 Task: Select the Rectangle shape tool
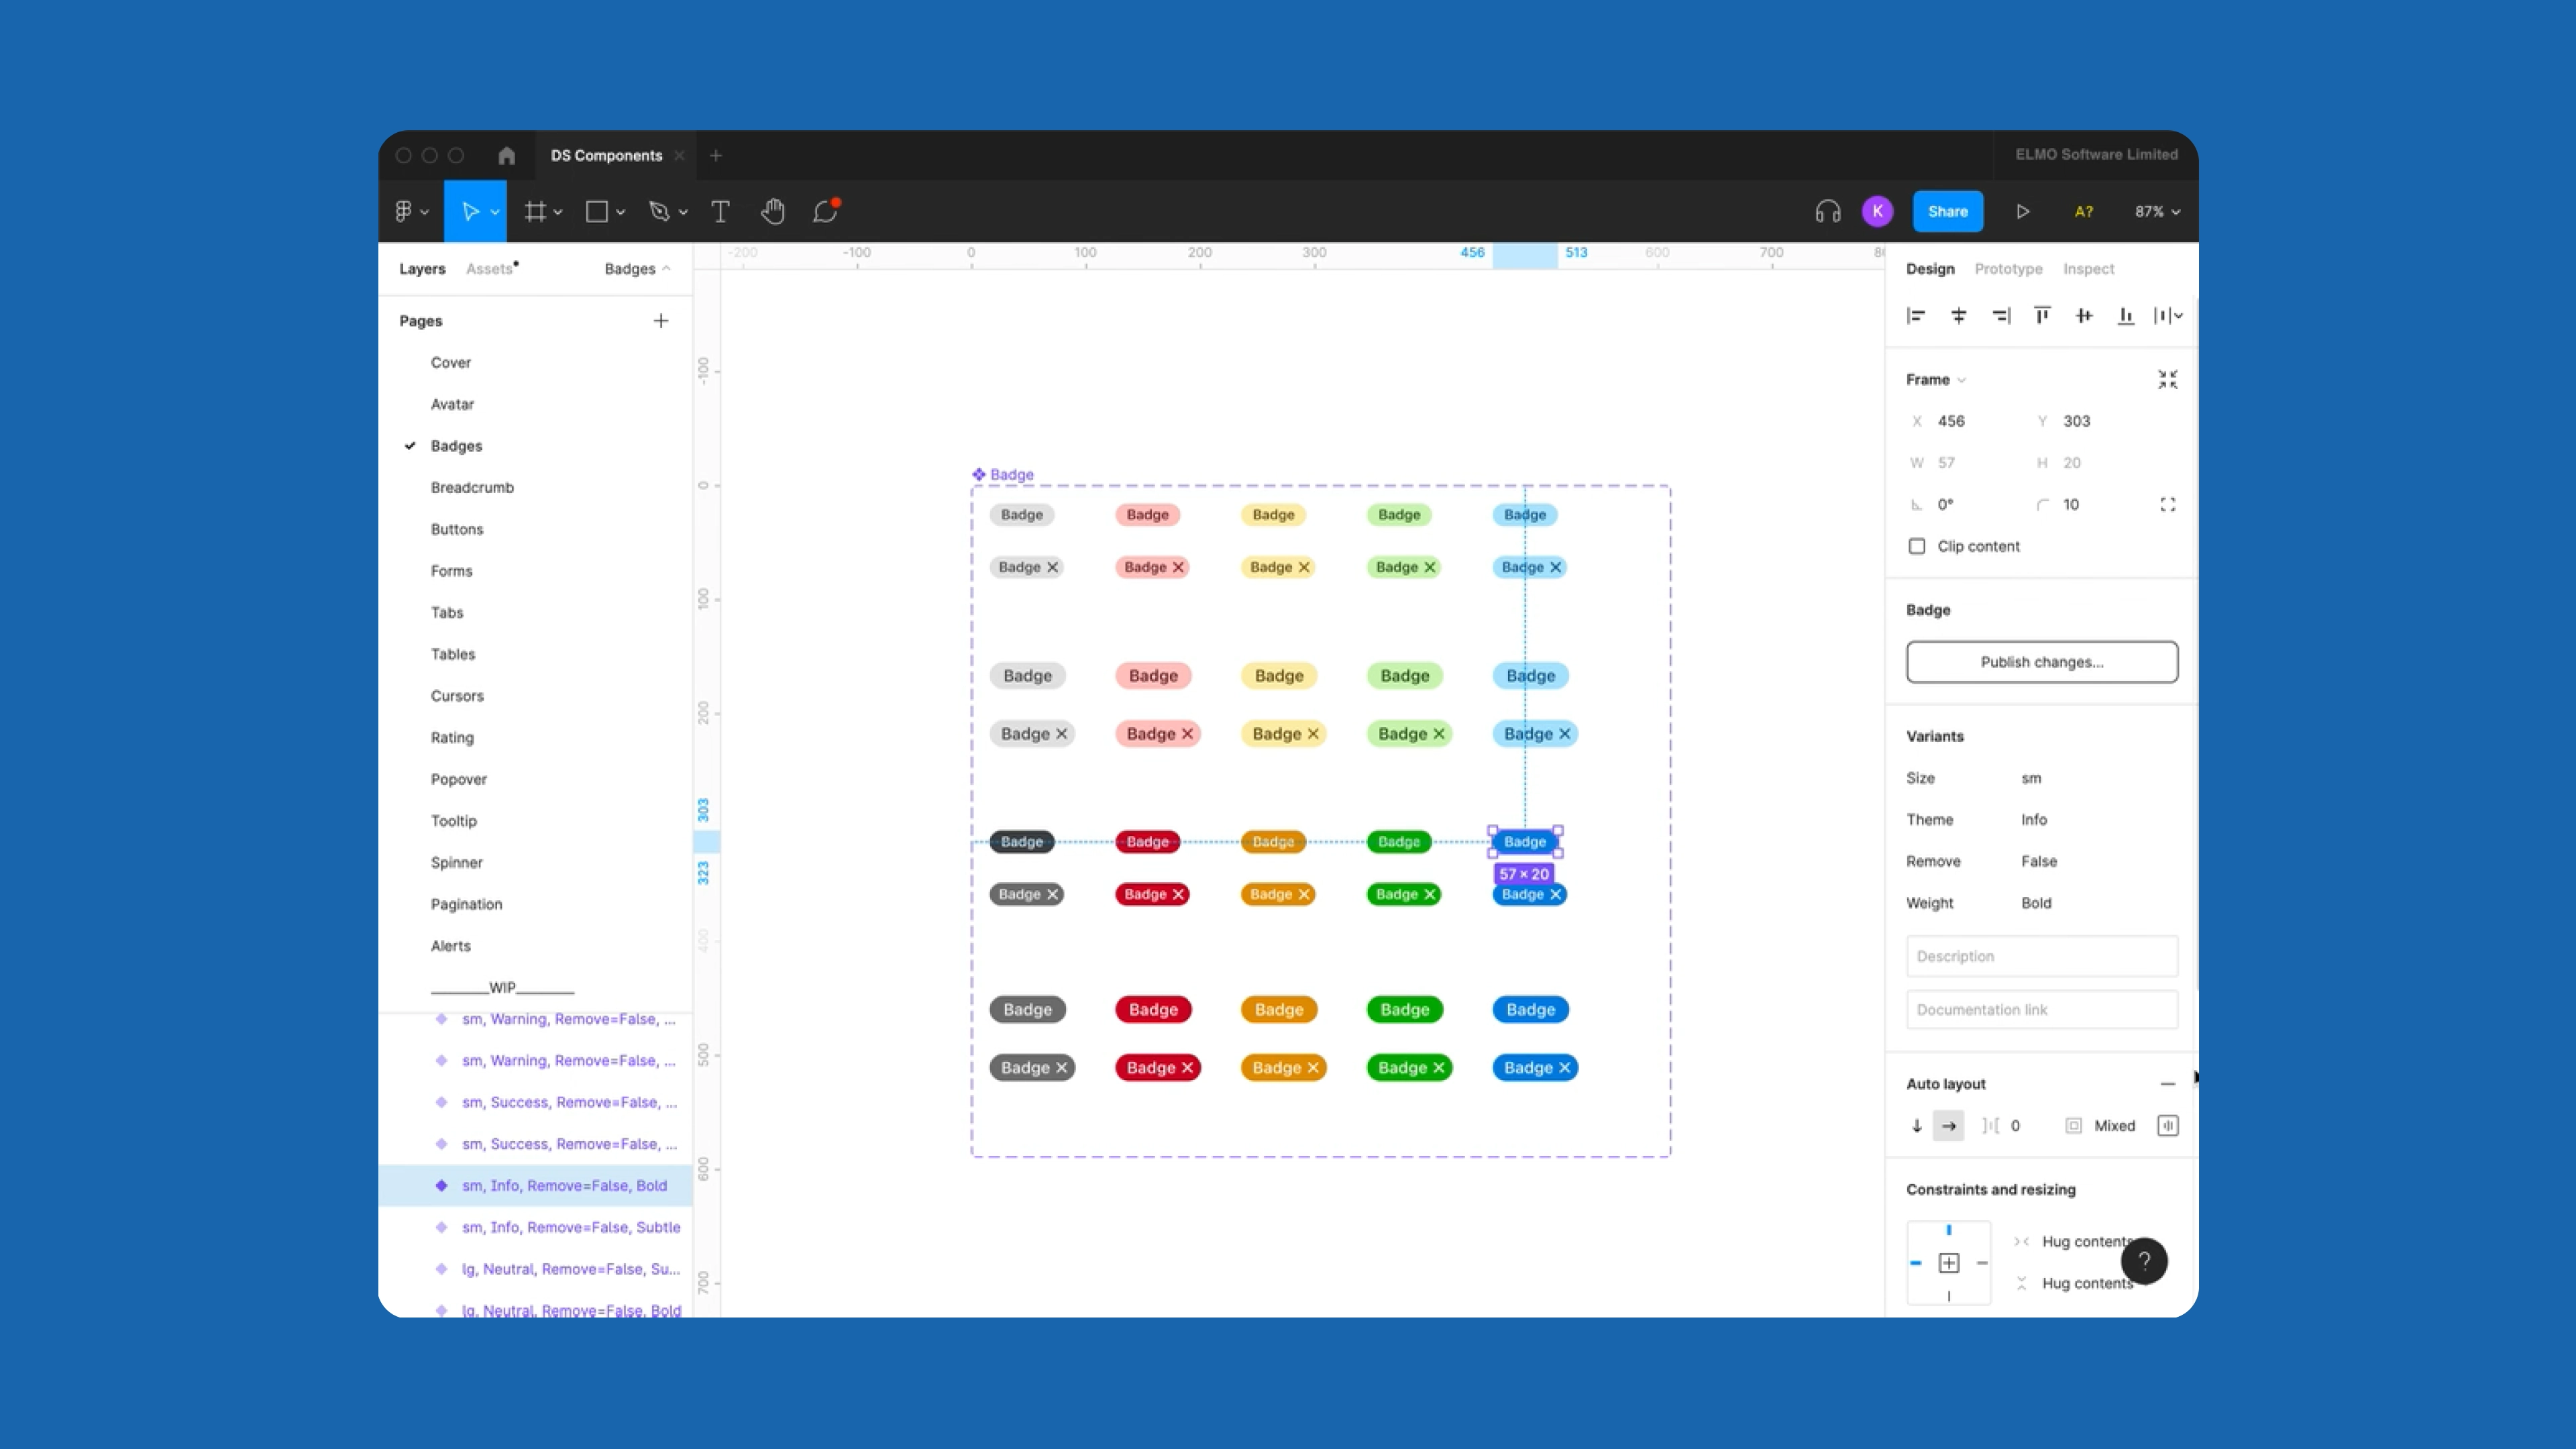coord(597,211)
